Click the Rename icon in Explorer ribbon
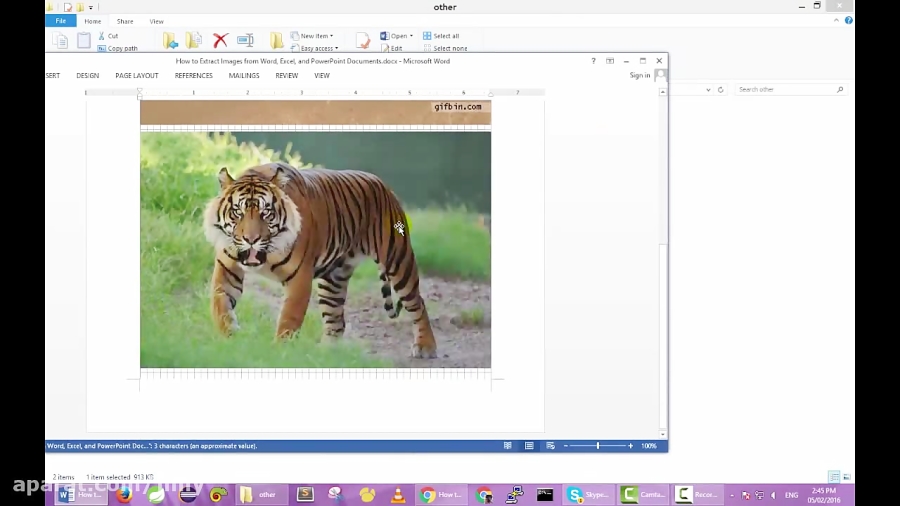Image resolution: width=900 pixels, height=506 pixels. tap(245, 40)
